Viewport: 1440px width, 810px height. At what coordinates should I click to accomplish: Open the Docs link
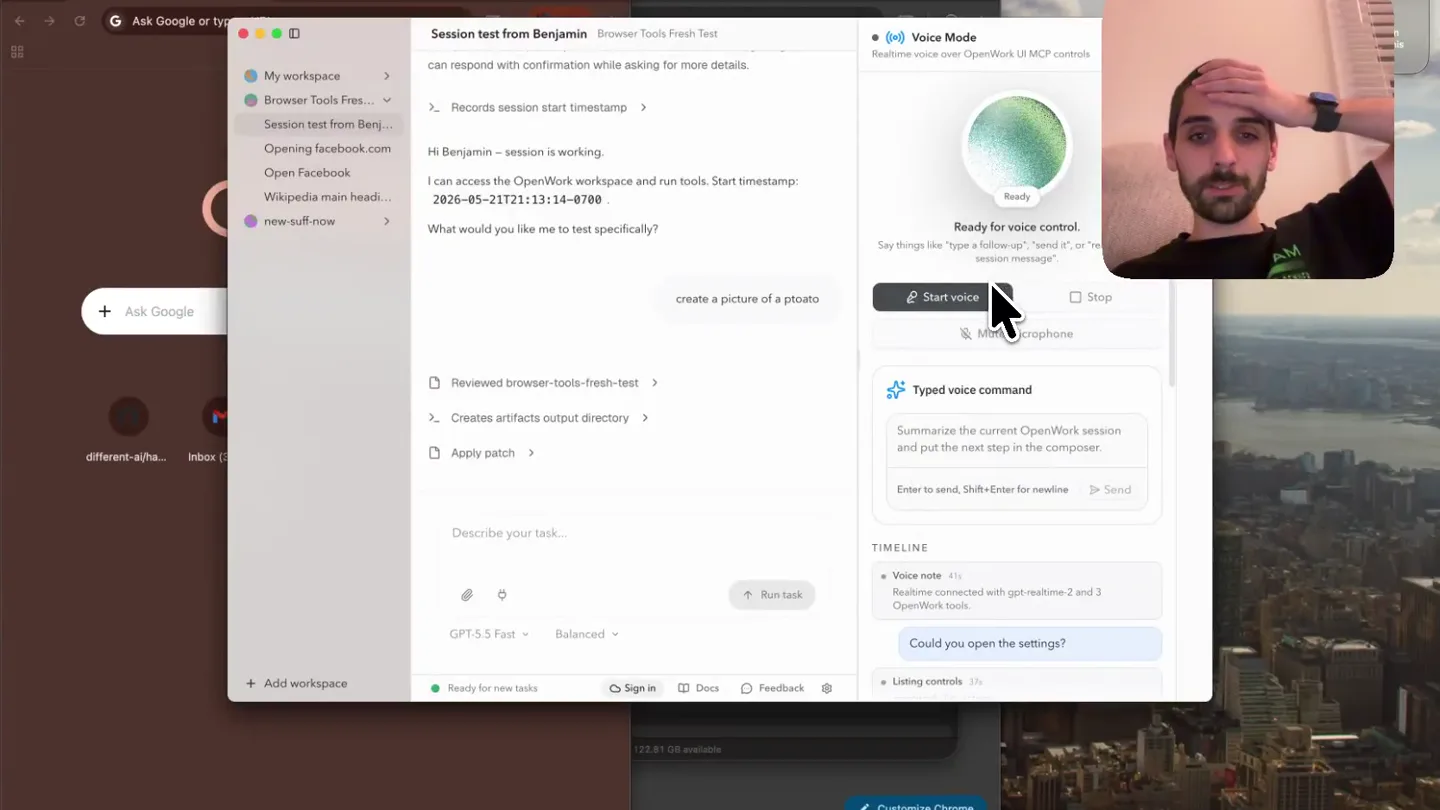coord(698,688)
